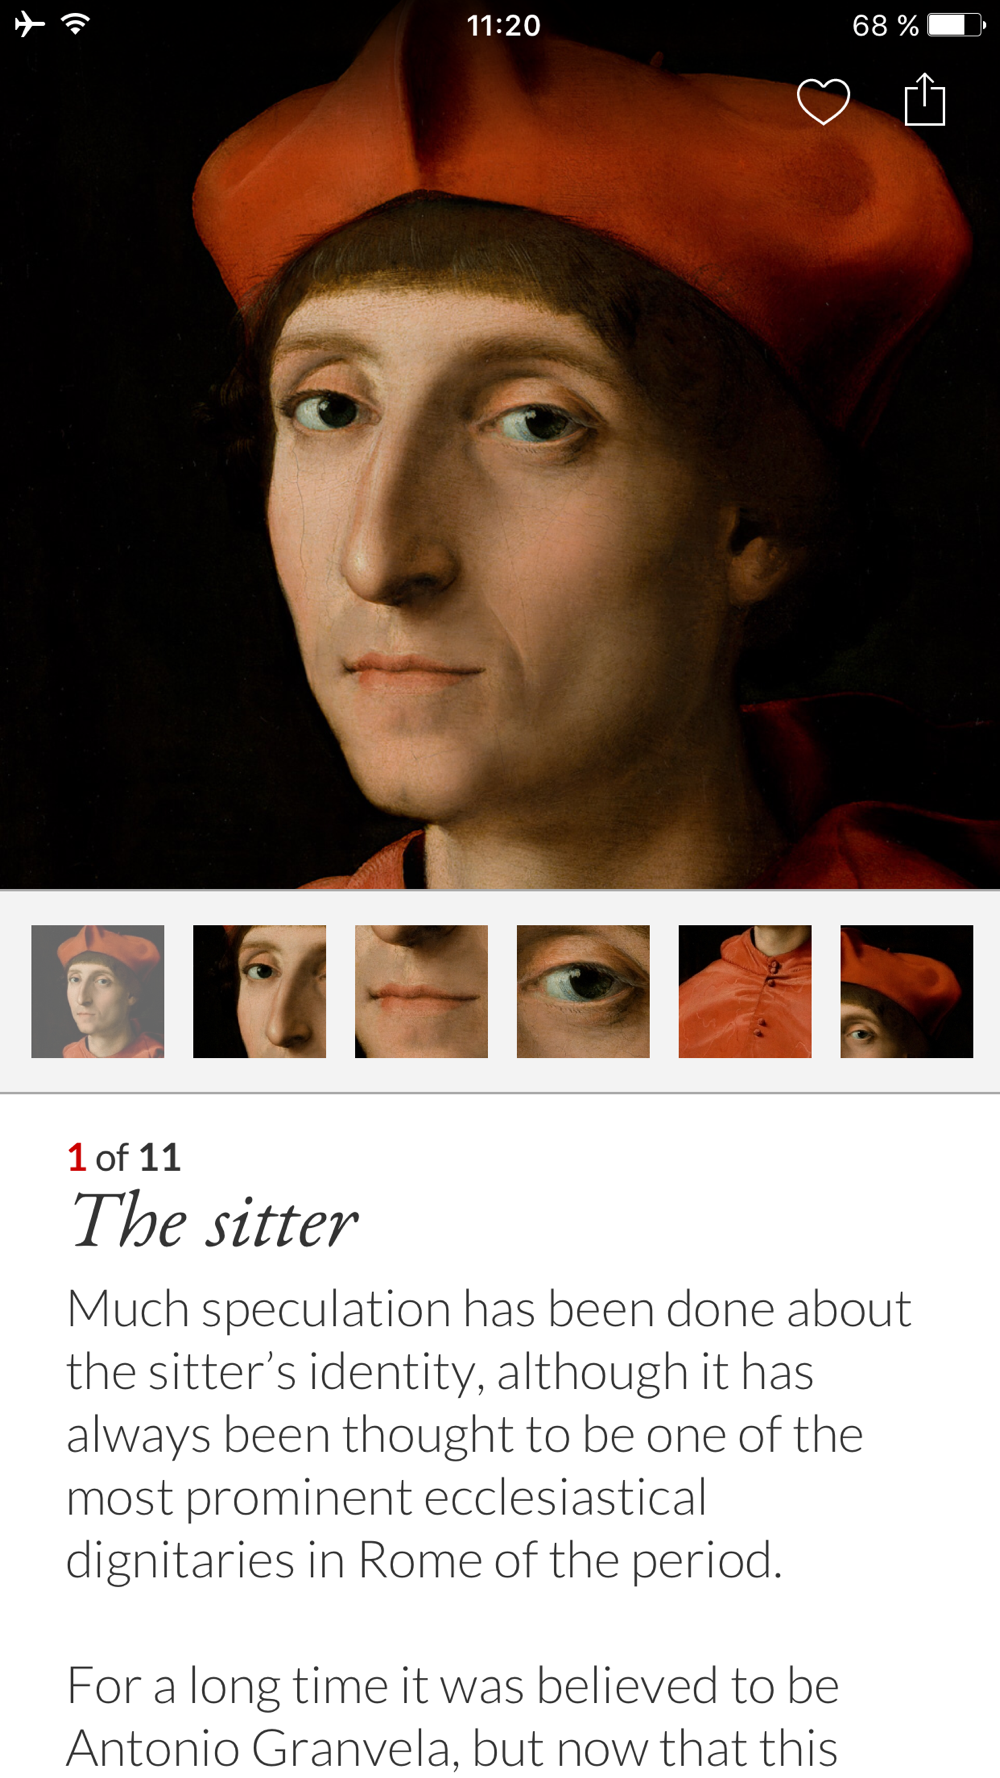Tap the Wi-Fi status icon
The height and width of the screenshot is (1778, 1000).
point(76,23)
